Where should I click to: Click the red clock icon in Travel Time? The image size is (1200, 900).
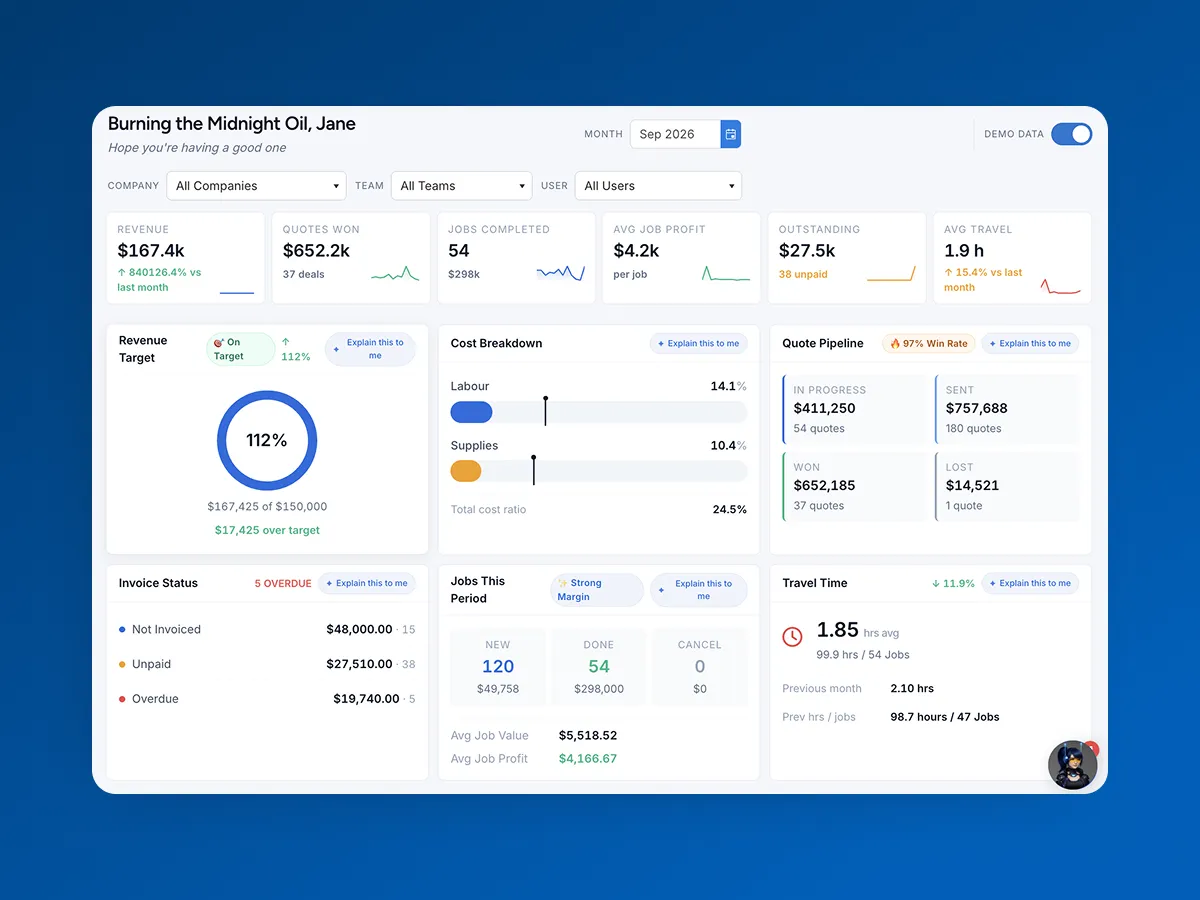pyautogui.click(x=792, y=636)
